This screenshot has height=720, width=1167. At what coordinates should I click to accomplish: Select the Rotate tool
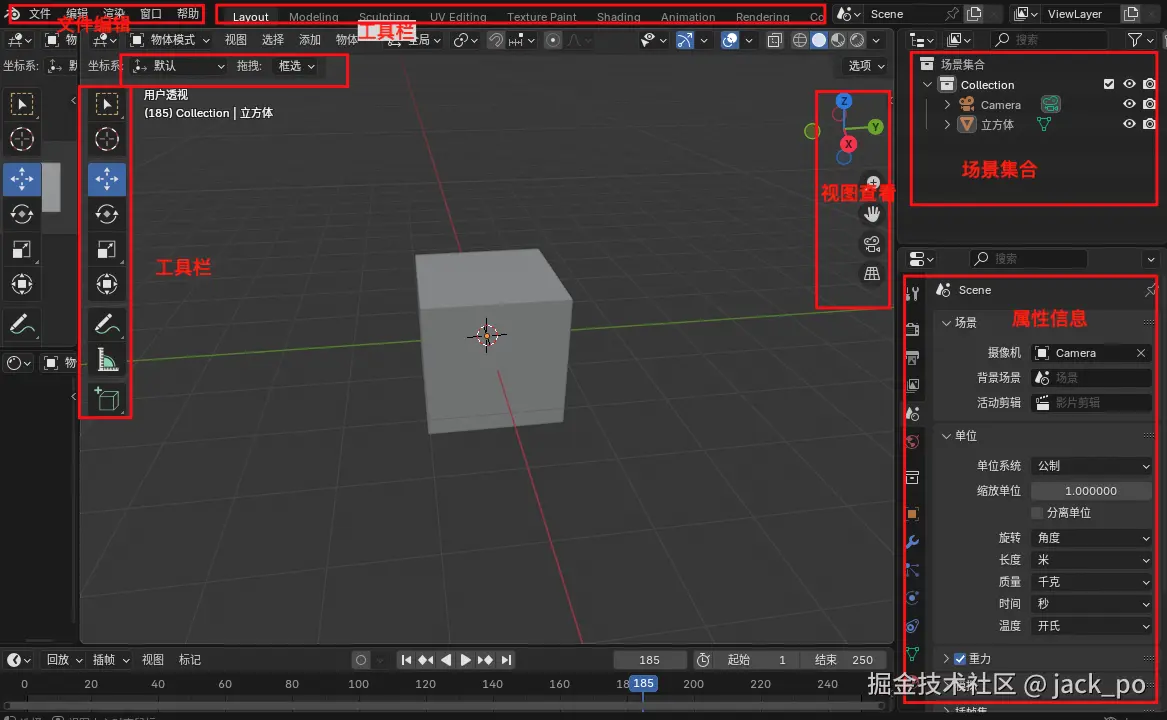(x=107, y=213)
